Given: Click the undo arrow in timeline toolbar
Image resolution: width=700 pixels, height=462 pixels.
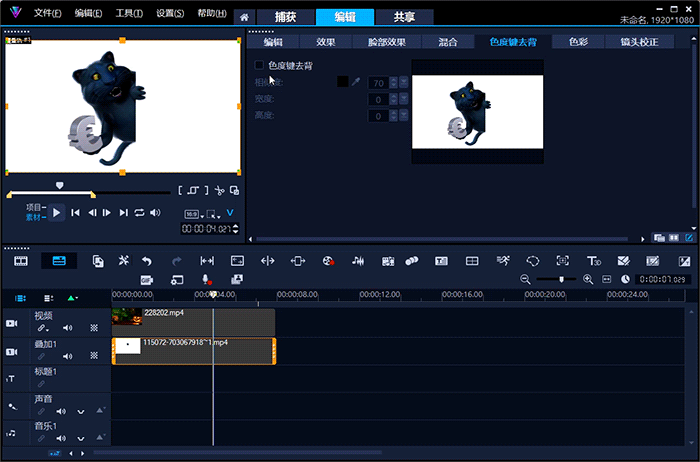Looking at the screenshot, I should tap(147, 261).
